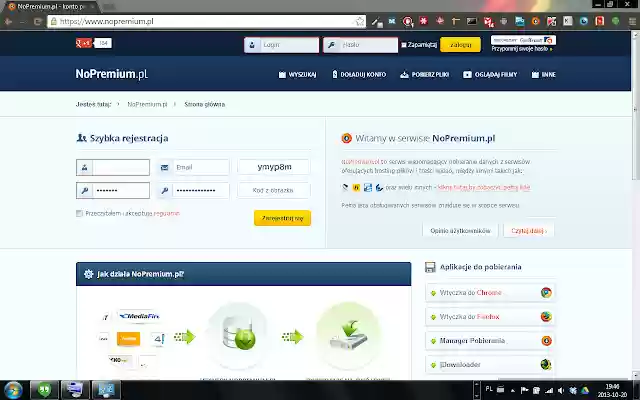Click the Czytaj dalej button
The height and width of the screenshot is (400, 640).
point(529,231)
